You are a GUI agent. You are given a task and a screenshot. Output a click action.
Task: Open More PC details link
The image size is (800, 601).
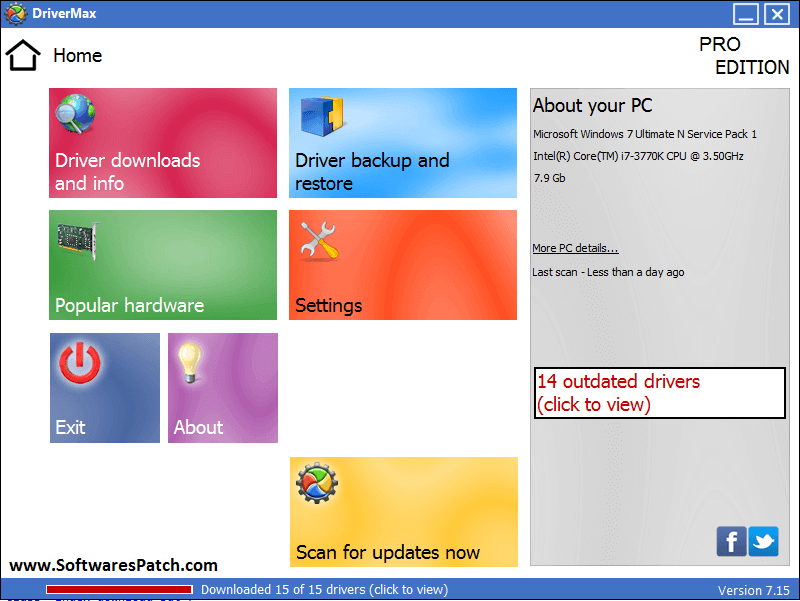click(x=575, y=248)
